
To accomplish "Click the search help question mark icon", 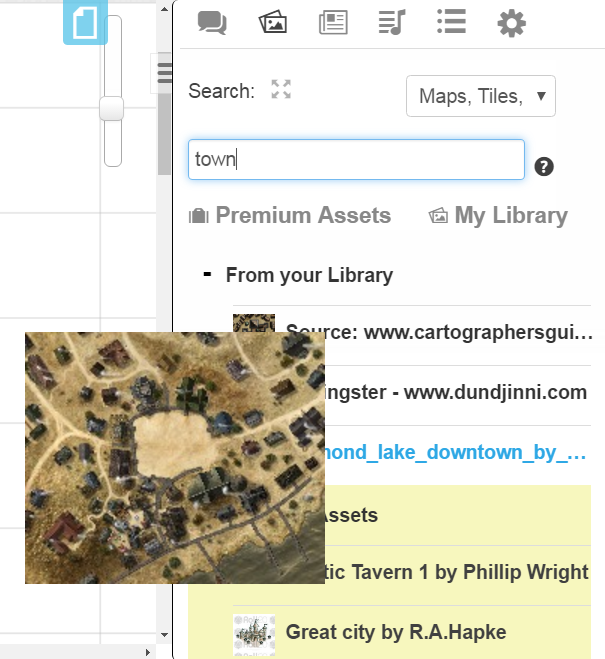I will coord(544,166).
